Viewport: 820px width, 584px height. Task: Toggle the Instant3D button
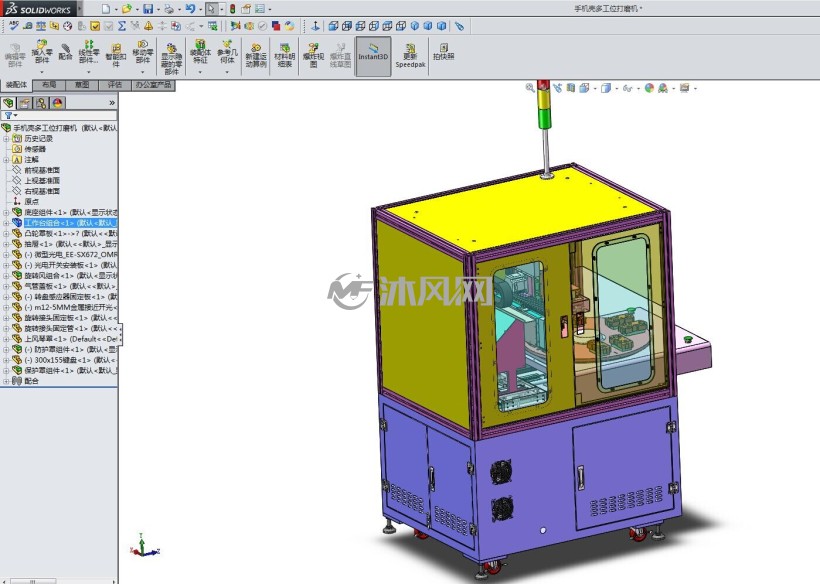(x=373, y=56)
